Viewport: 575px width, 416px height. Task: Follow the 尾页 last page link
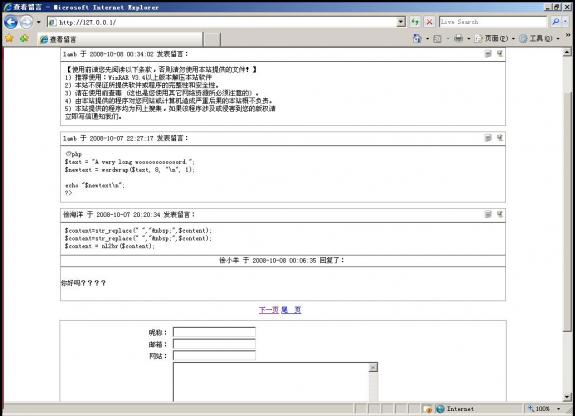click(292, 310)
